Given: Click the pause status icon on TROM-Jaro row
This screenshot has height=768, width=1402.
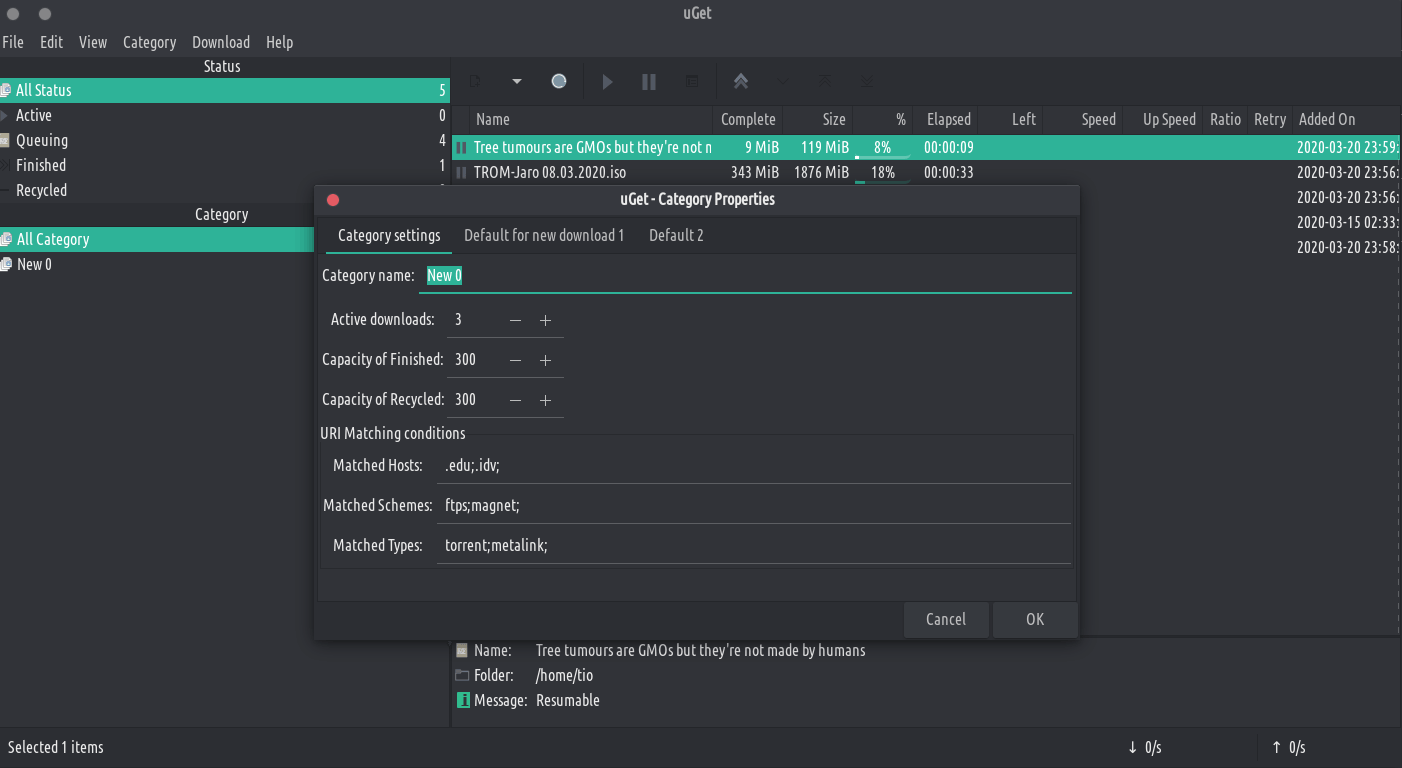Looking at the screenshot, I should [x=461, y=172].
